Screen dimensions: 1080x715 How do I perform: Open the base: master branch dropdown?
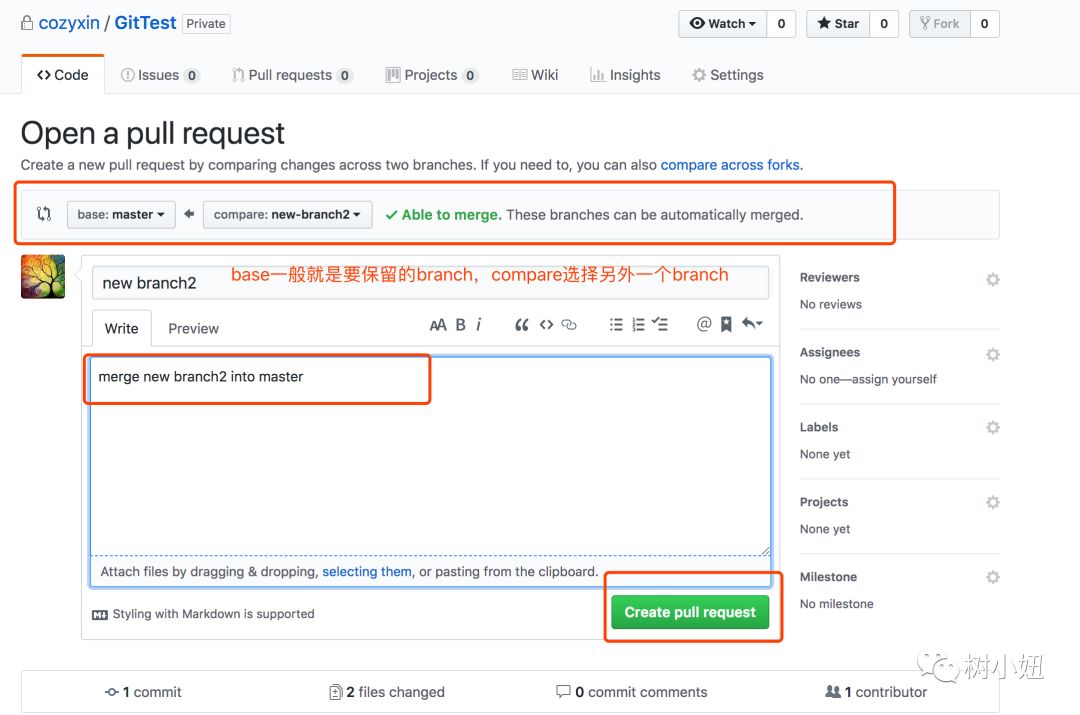tap(121, 214)
